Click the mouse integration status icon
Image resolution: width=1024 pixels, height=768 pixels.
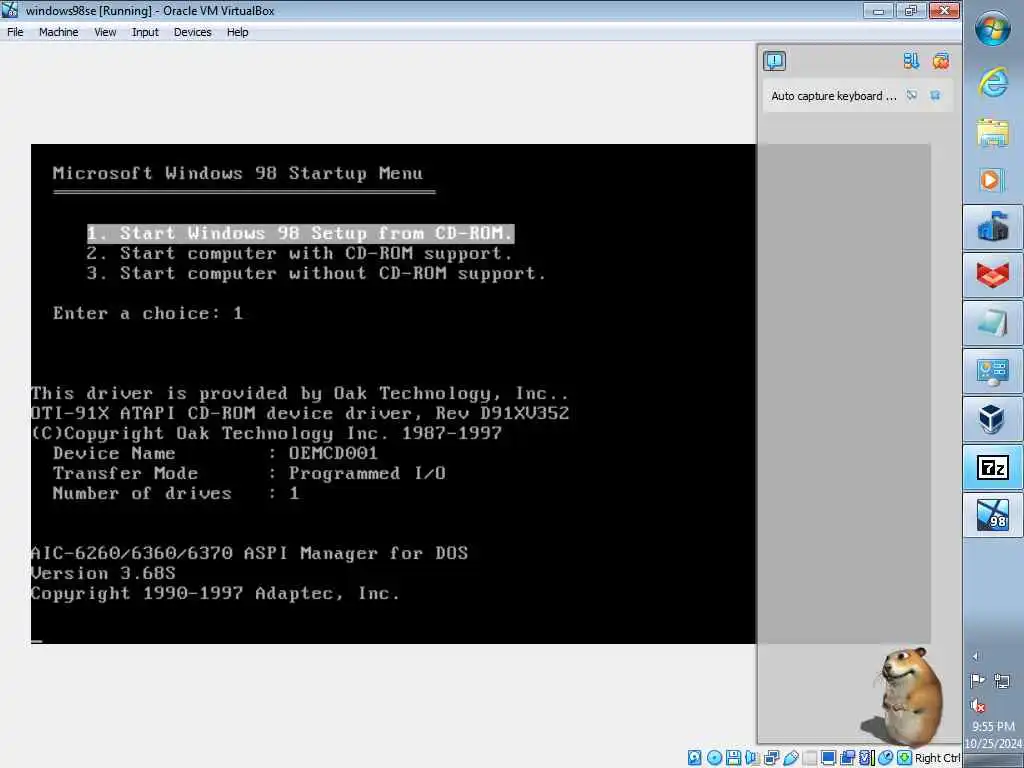886,758
